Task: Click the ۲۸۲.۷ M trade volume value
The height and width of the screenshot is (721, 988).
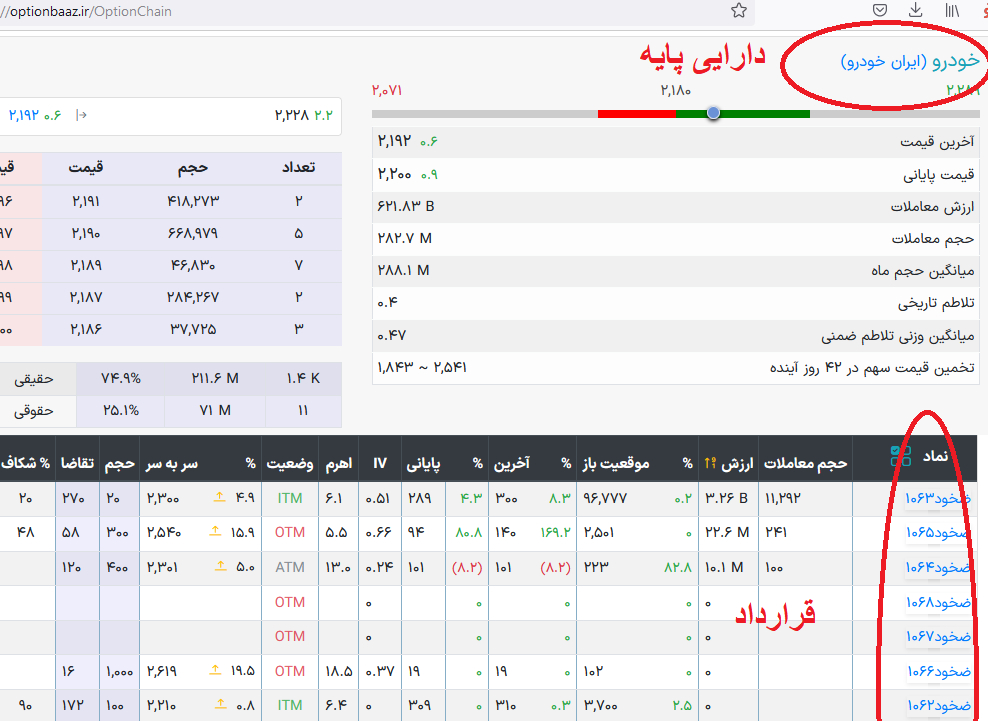Action: [x=405, y=238]
